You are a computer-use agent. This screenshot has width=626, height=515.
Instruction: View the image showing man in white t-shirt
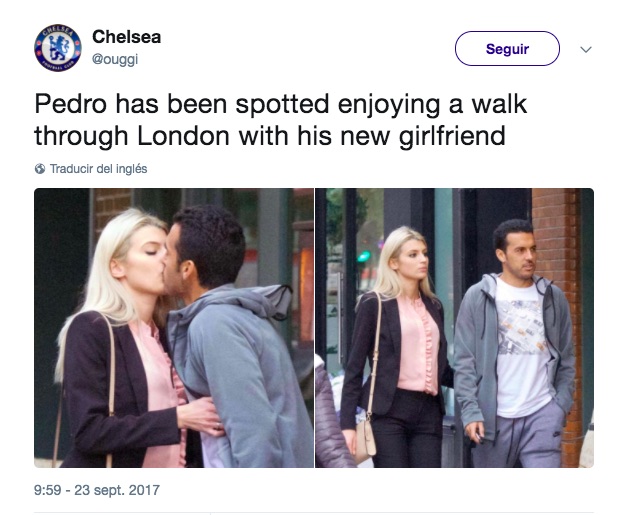click(x=455, y=328)
